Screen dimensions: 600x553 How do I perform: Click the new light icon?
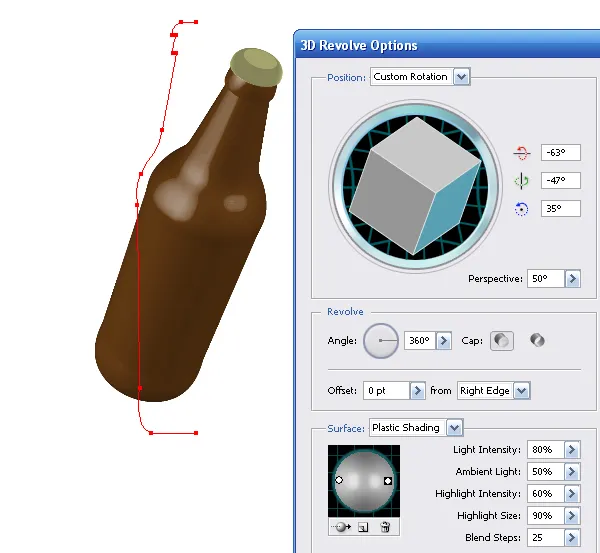[363, 527]
